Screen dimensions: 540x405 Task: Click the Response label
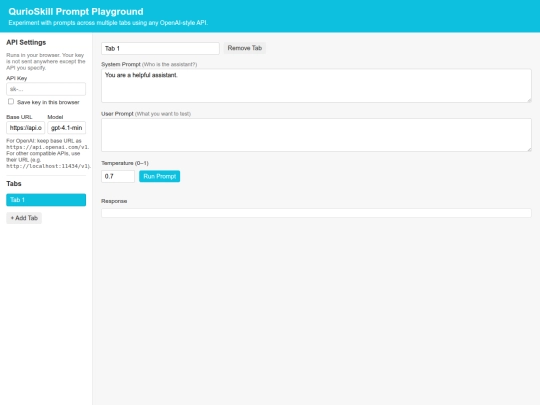[114, 201]
